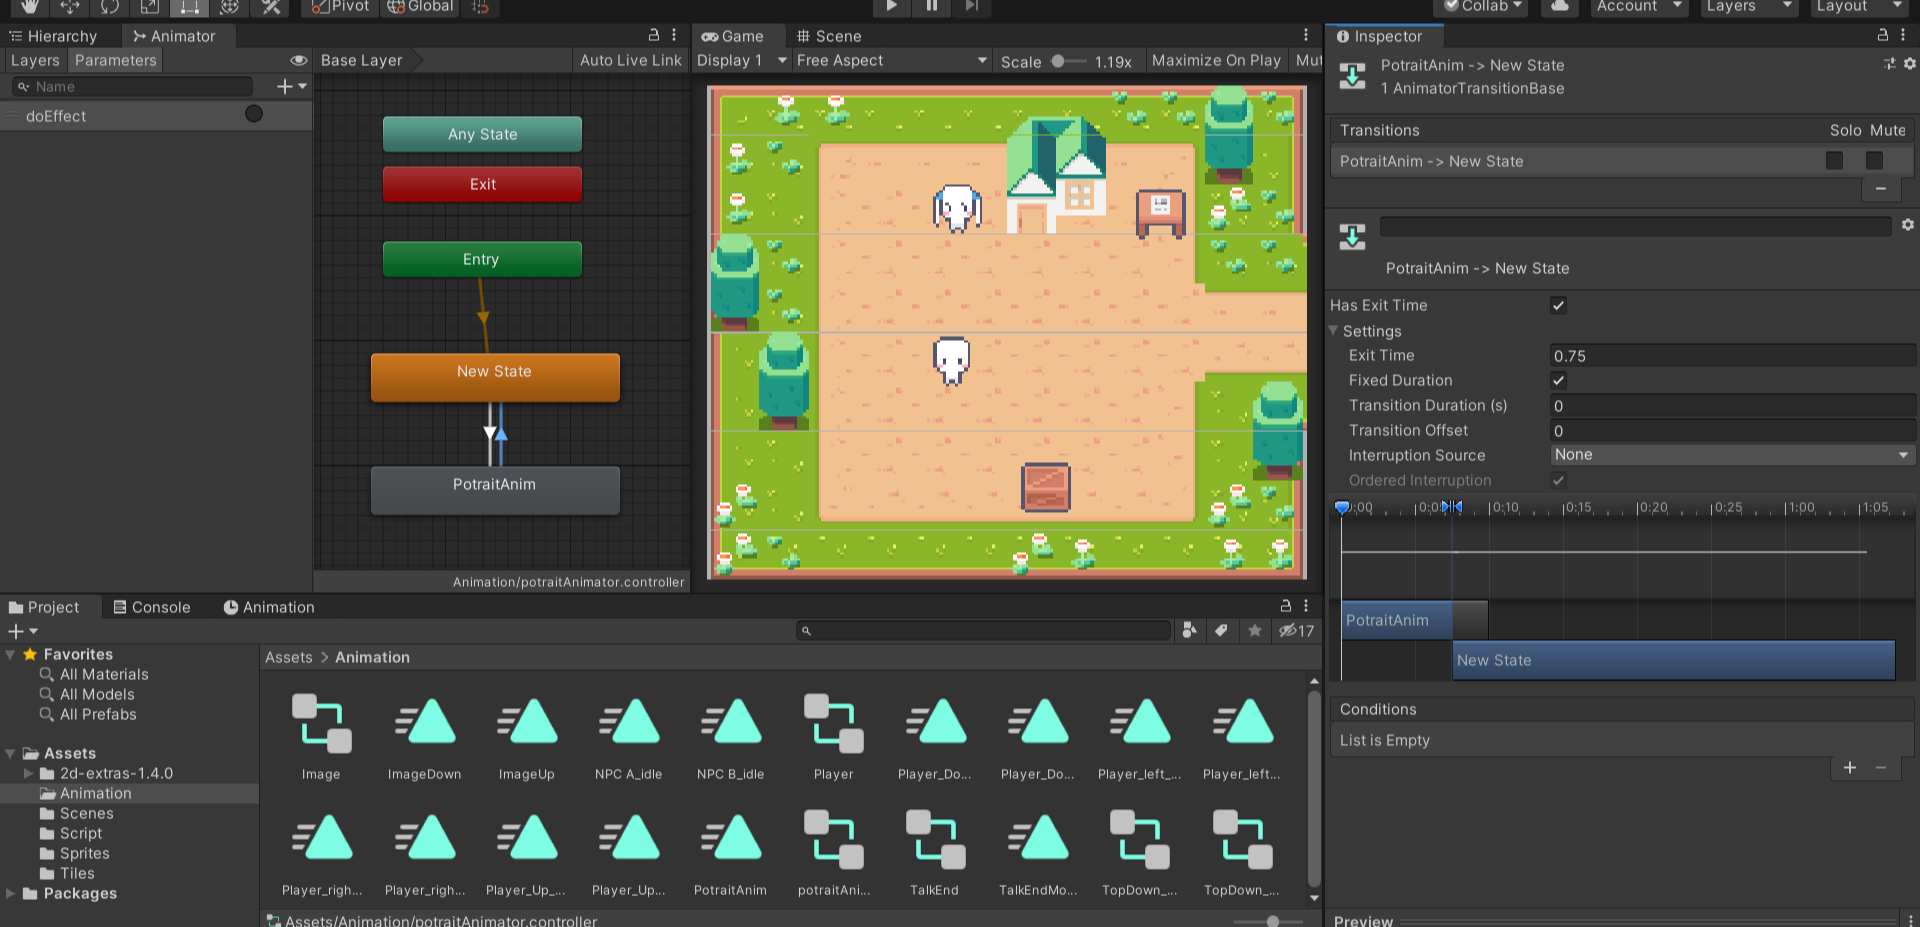Lock the Inspector panel

click(x=1882, y=35)
